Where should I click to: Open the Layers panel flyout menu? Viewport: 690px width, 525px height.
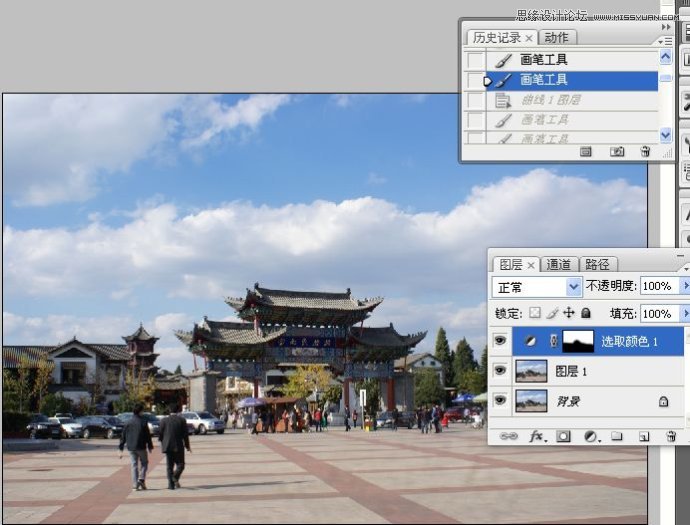(x=686, y=268)
